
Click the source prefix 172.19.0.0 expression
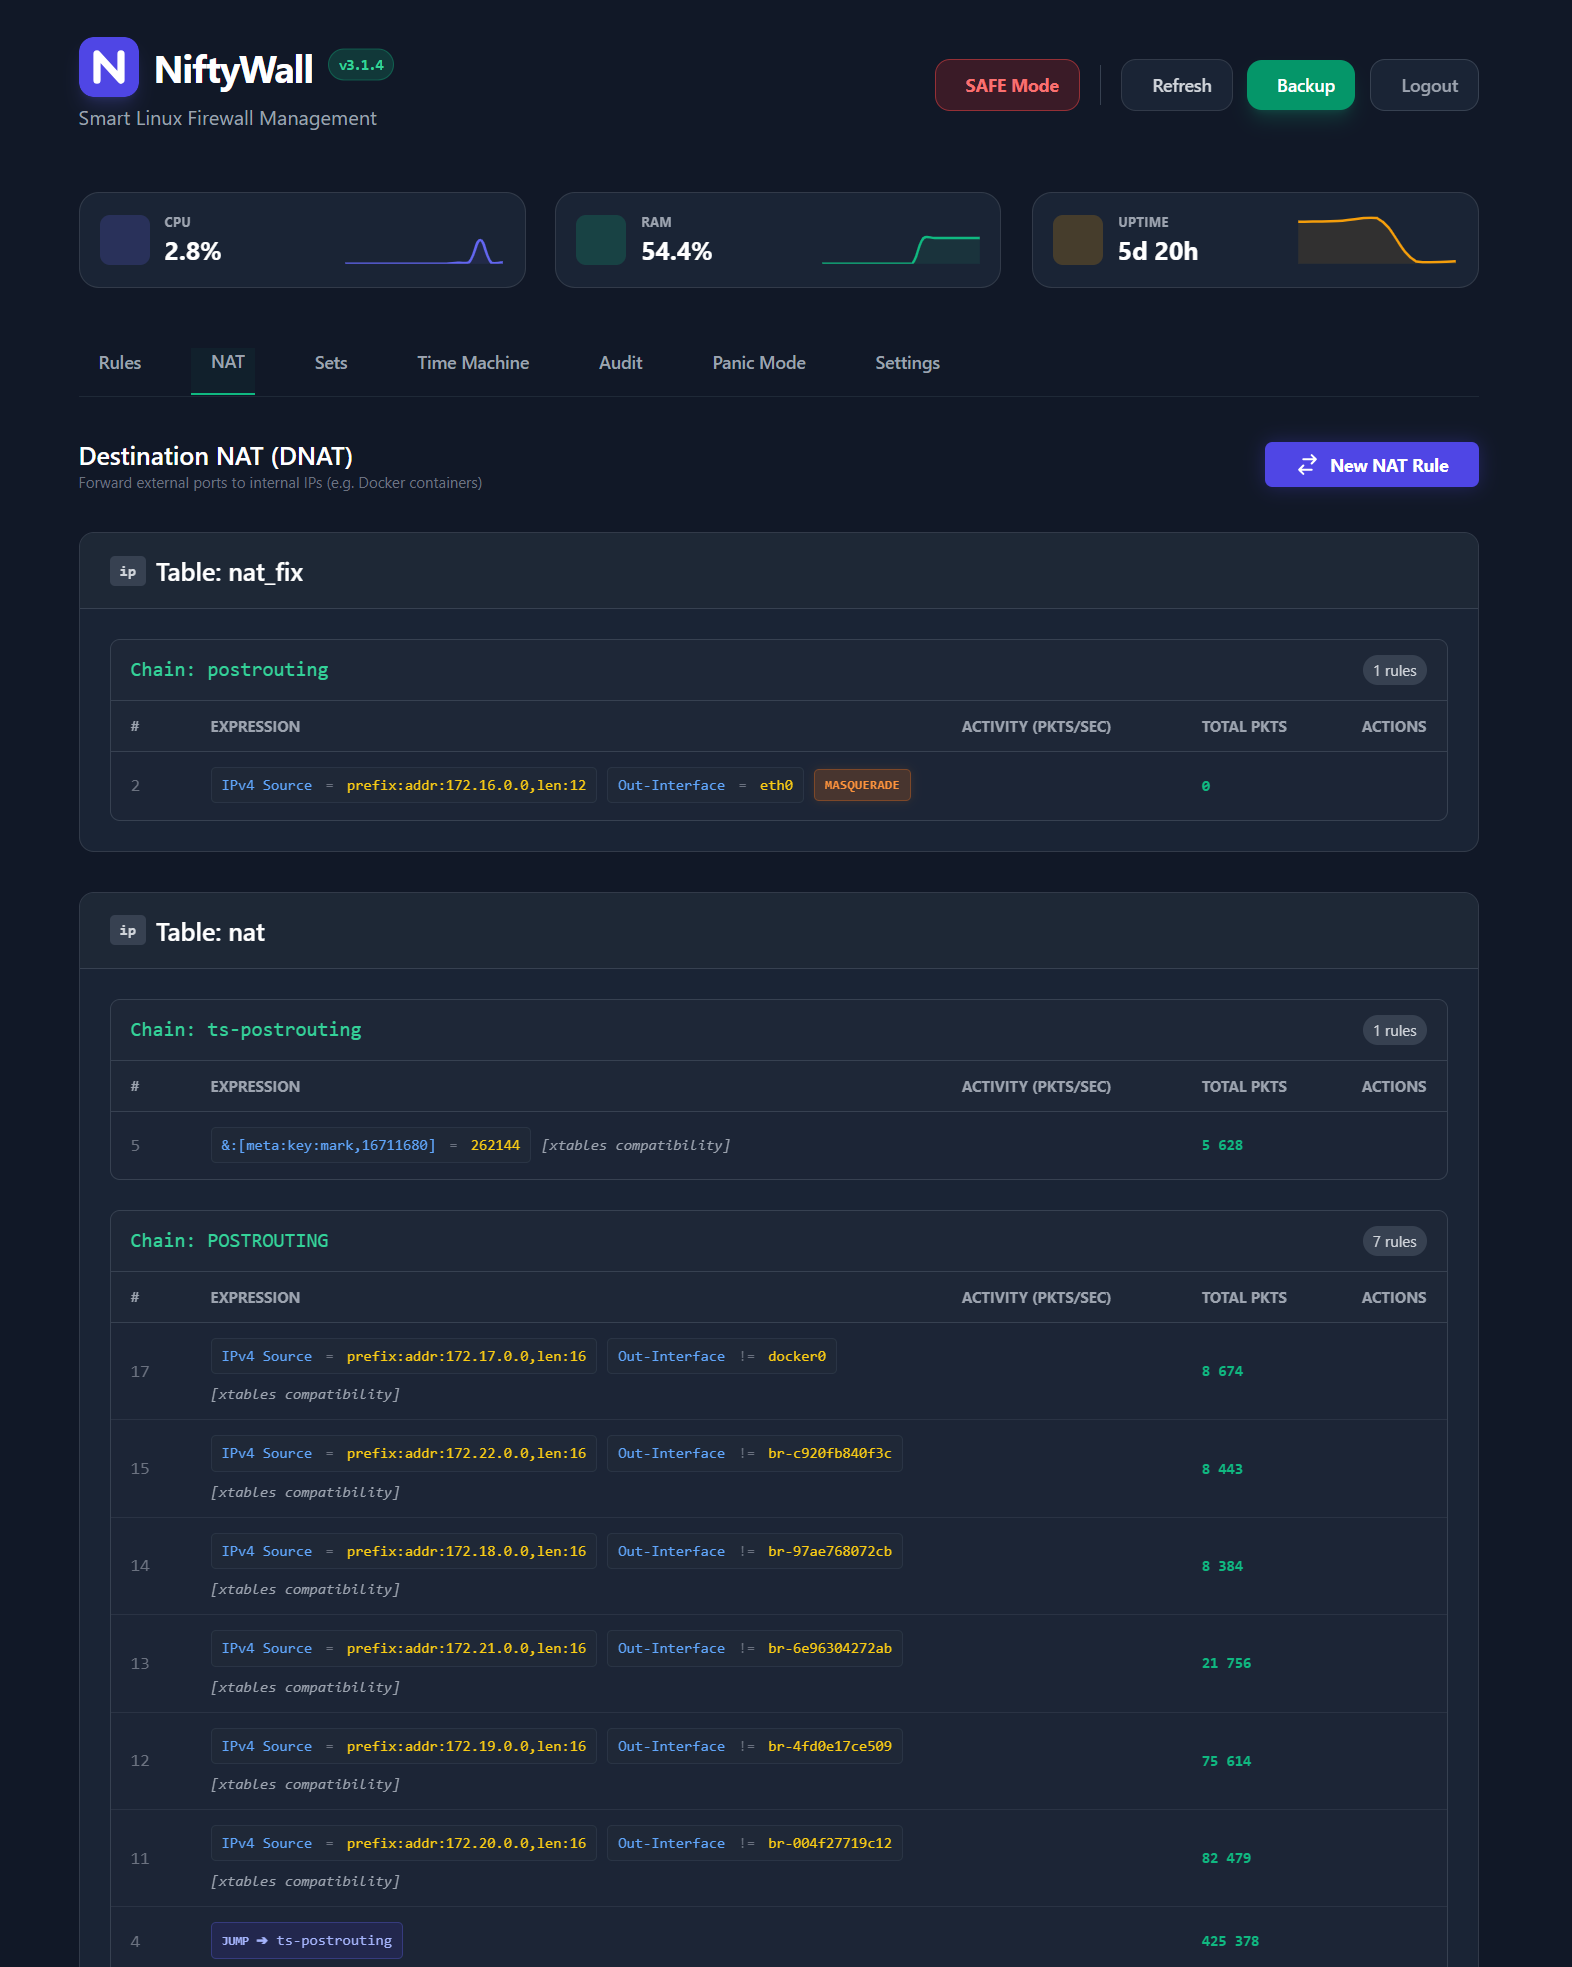[404, 1746]
